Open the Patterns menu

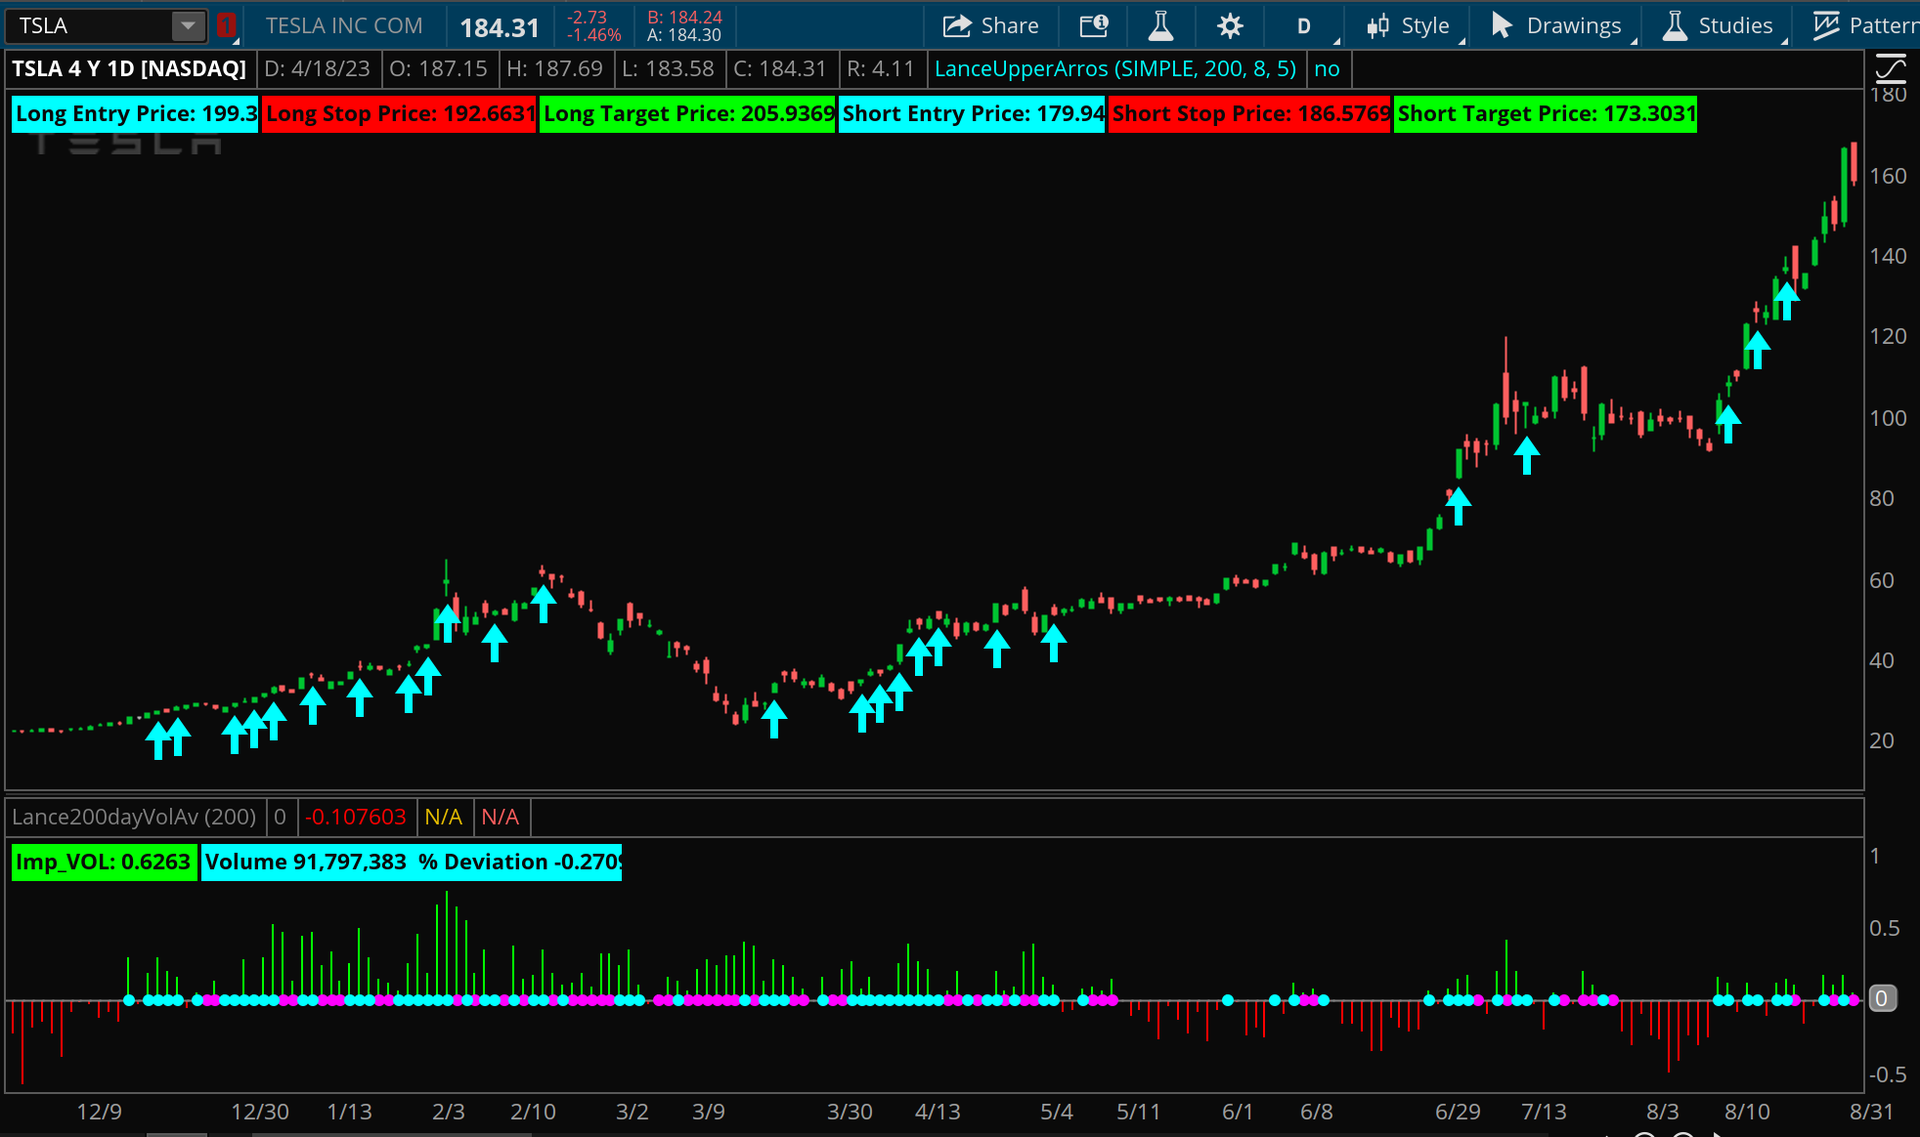[1865, 25]
